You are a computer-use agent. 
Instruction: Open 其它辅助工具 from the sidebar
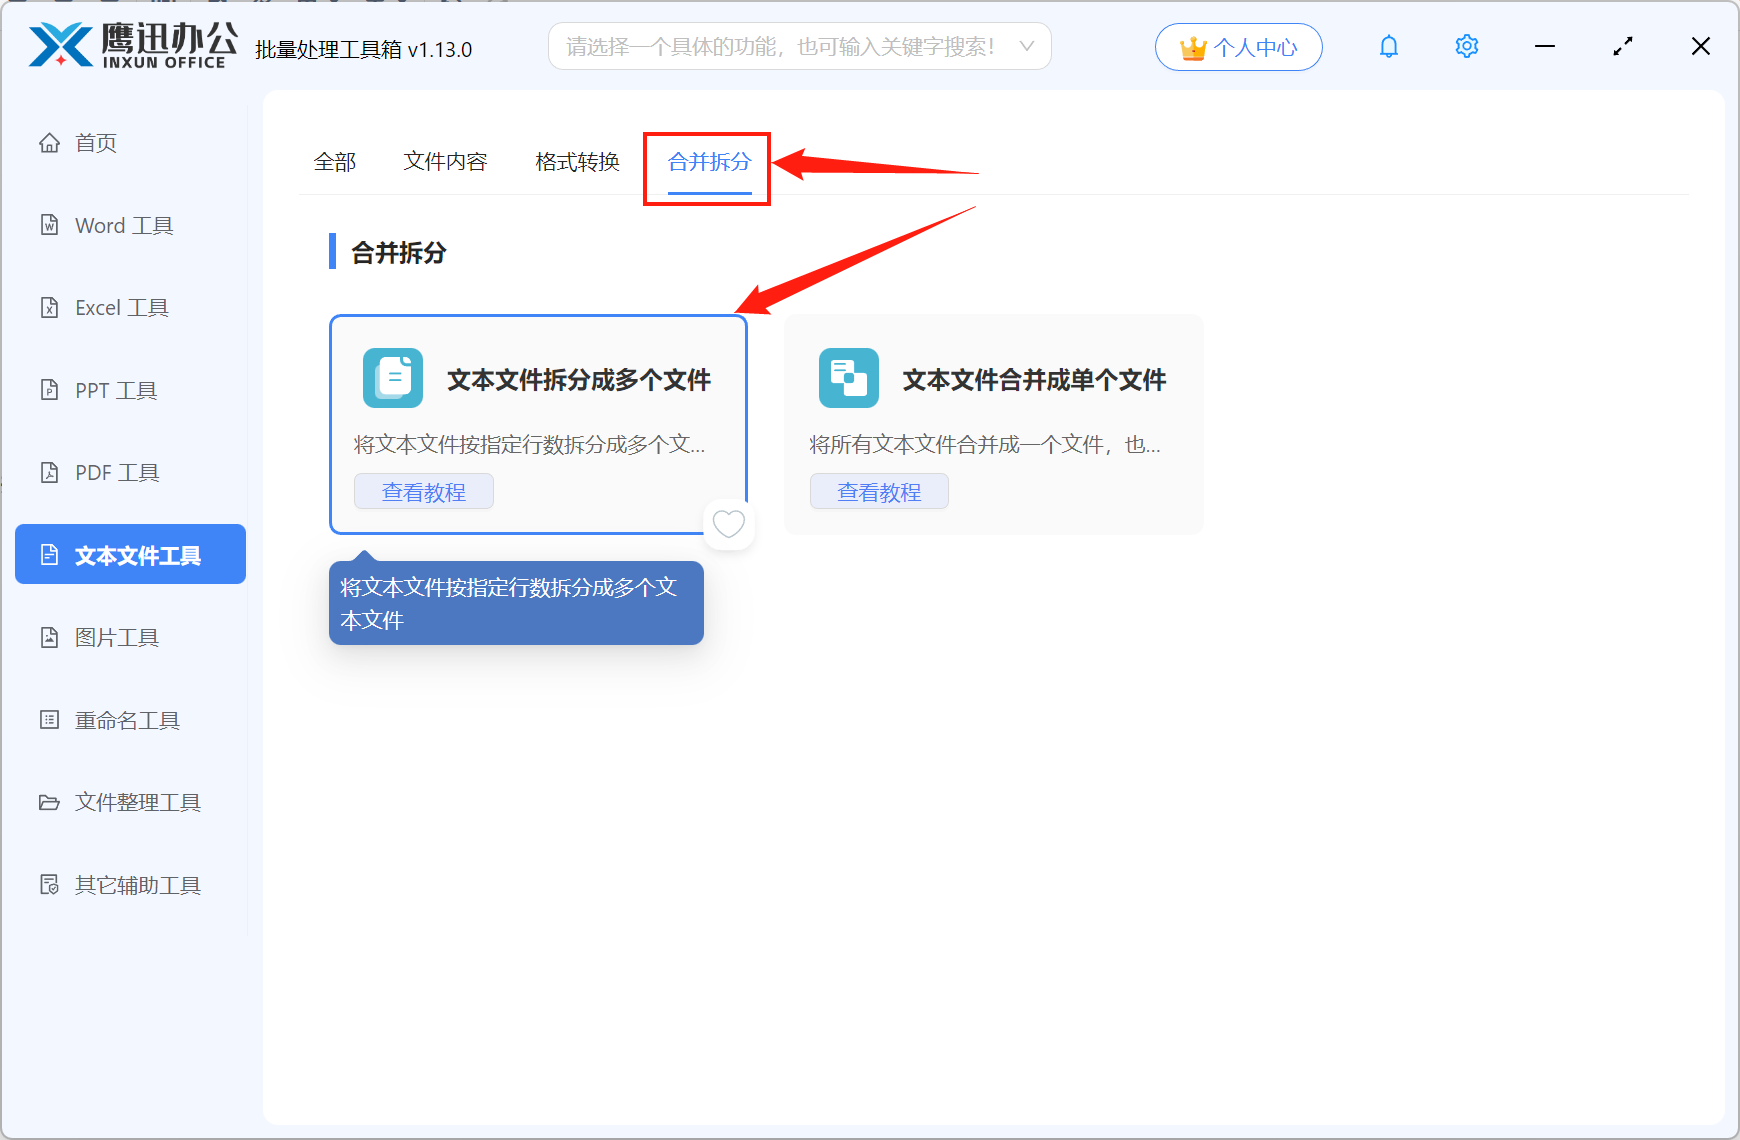[136, 884]
